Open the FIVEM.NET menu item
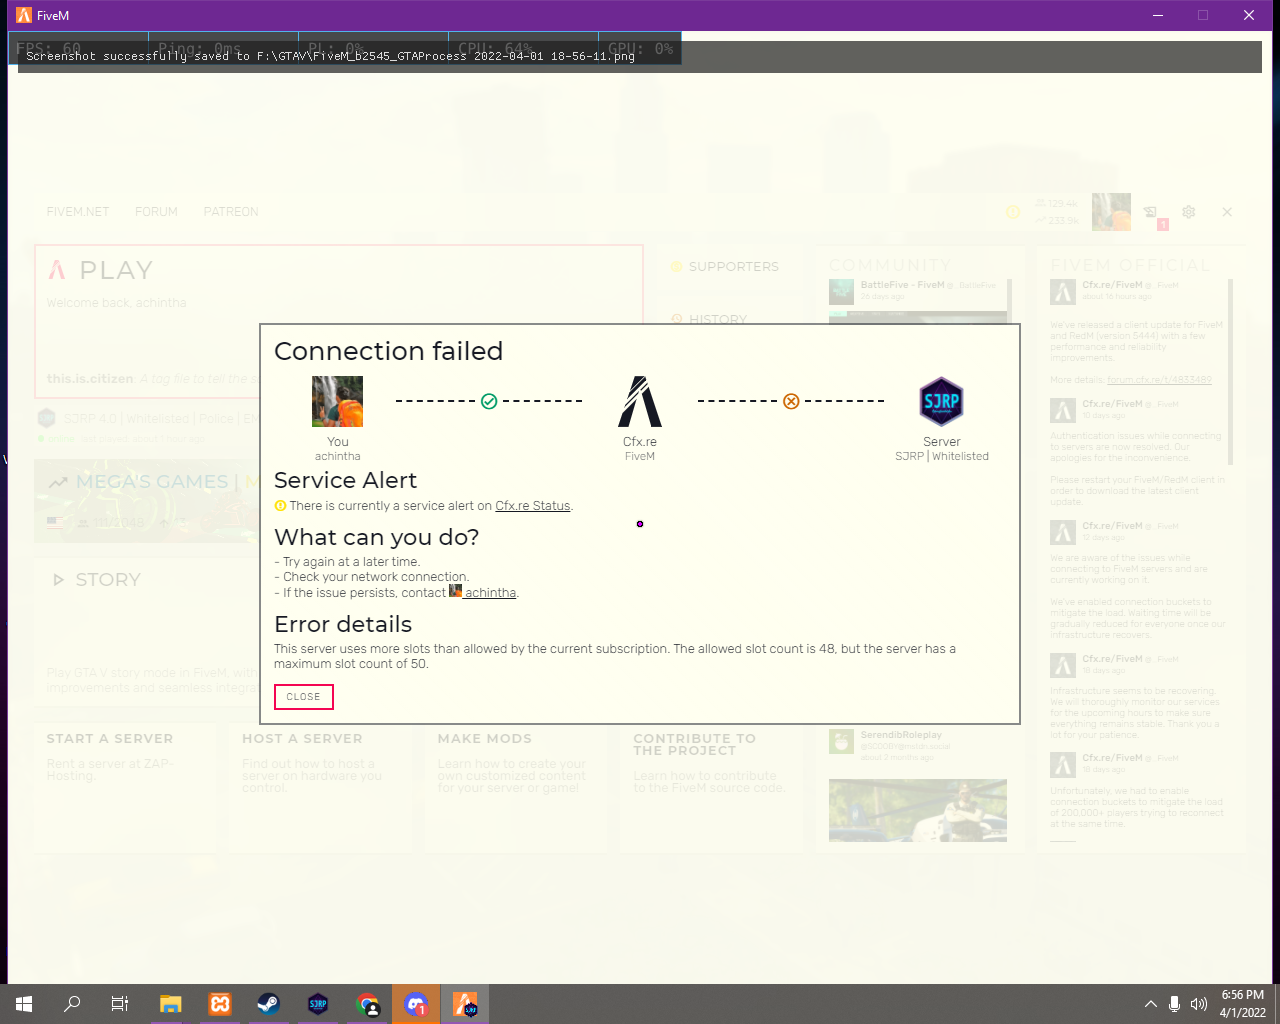 [78, 212]
